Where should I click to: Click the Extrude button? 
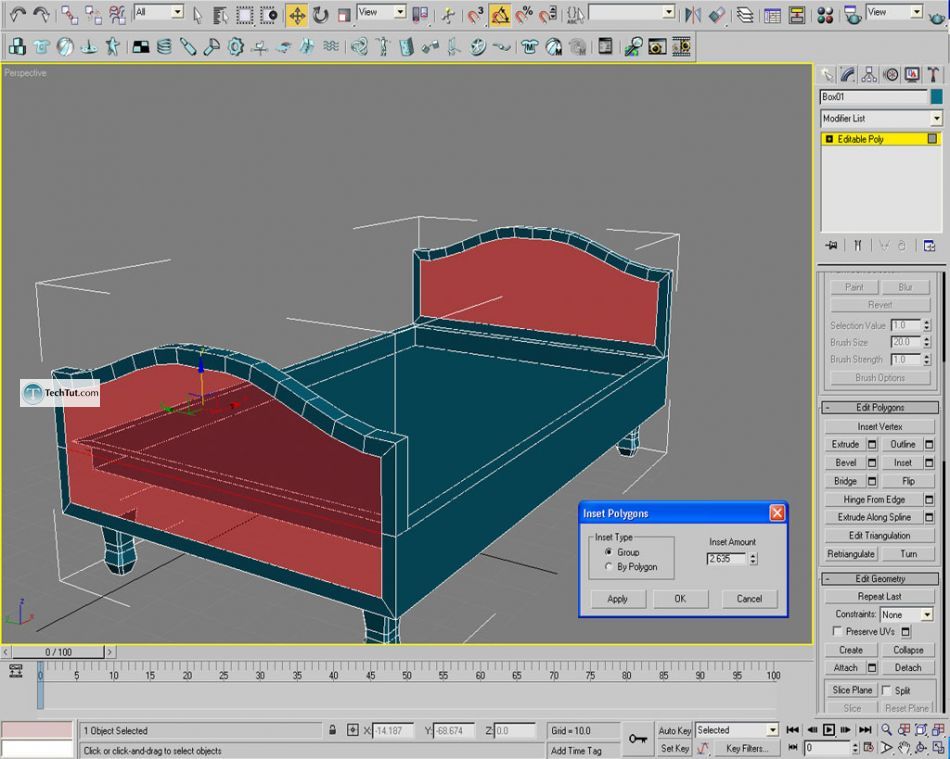845,445
